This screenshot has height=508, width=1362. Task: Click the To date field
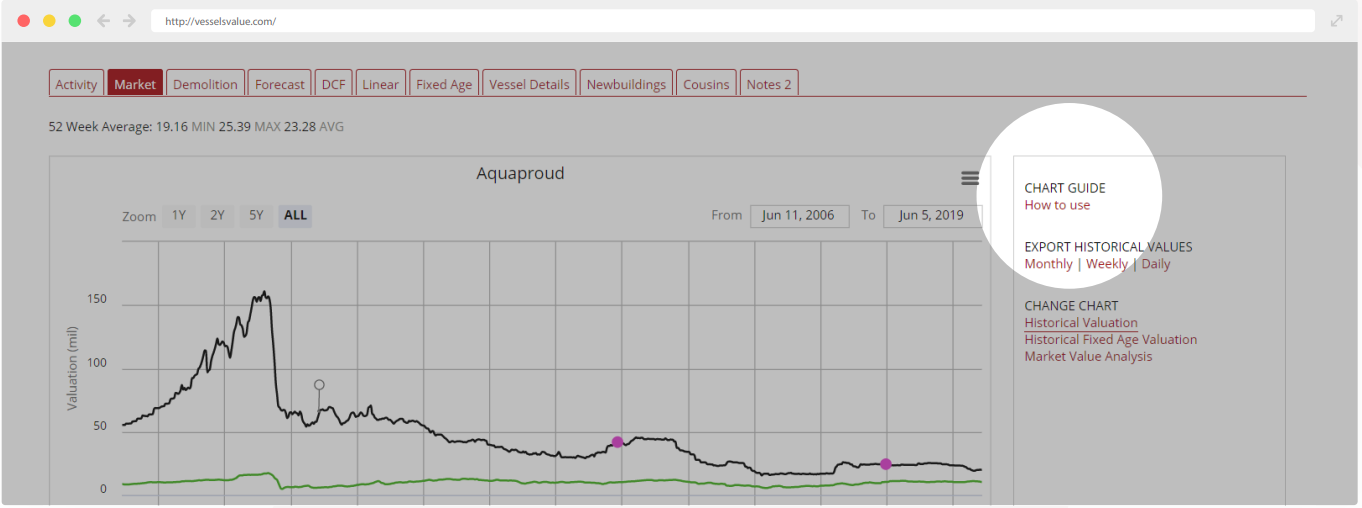(x=932, y=215)
